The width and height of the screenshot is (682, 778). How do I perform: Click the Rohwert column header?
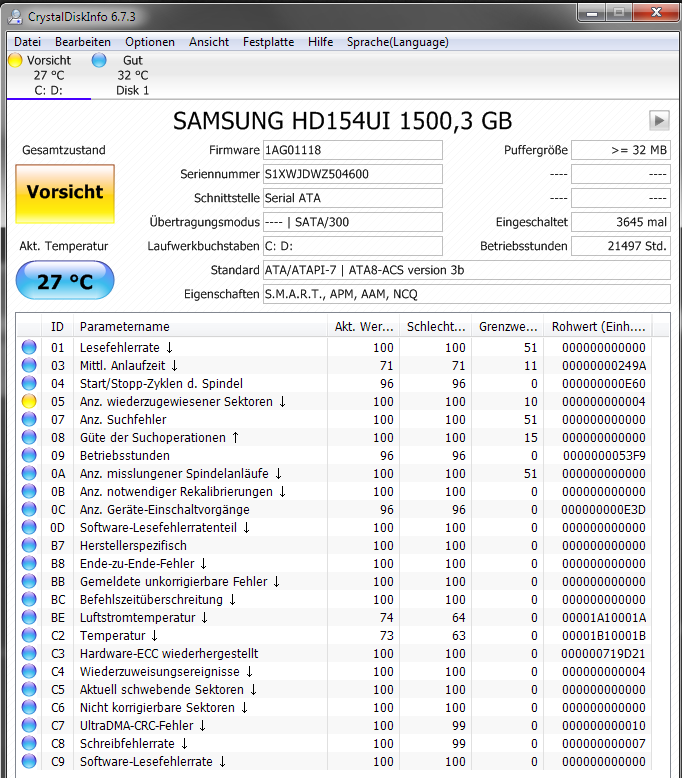[x=598, y=326]
